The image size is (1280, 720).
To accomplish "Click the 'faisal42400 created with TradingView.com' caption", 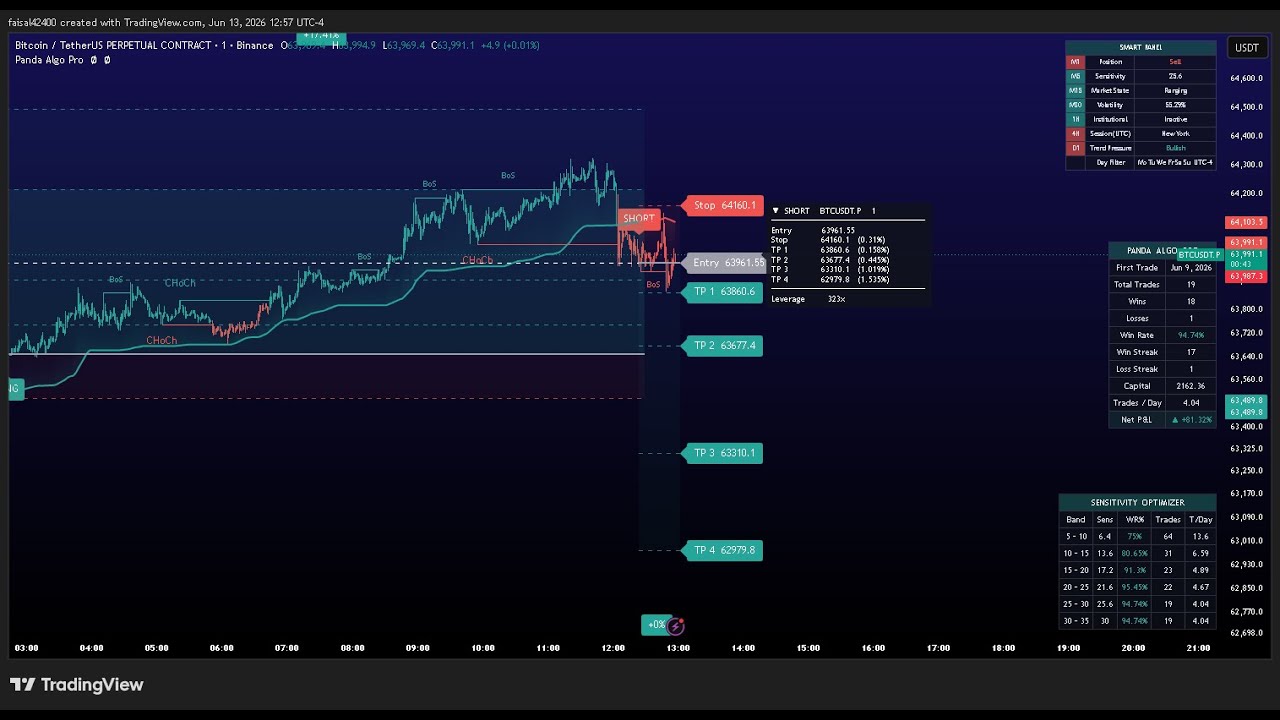I will (x=105, y=23).
